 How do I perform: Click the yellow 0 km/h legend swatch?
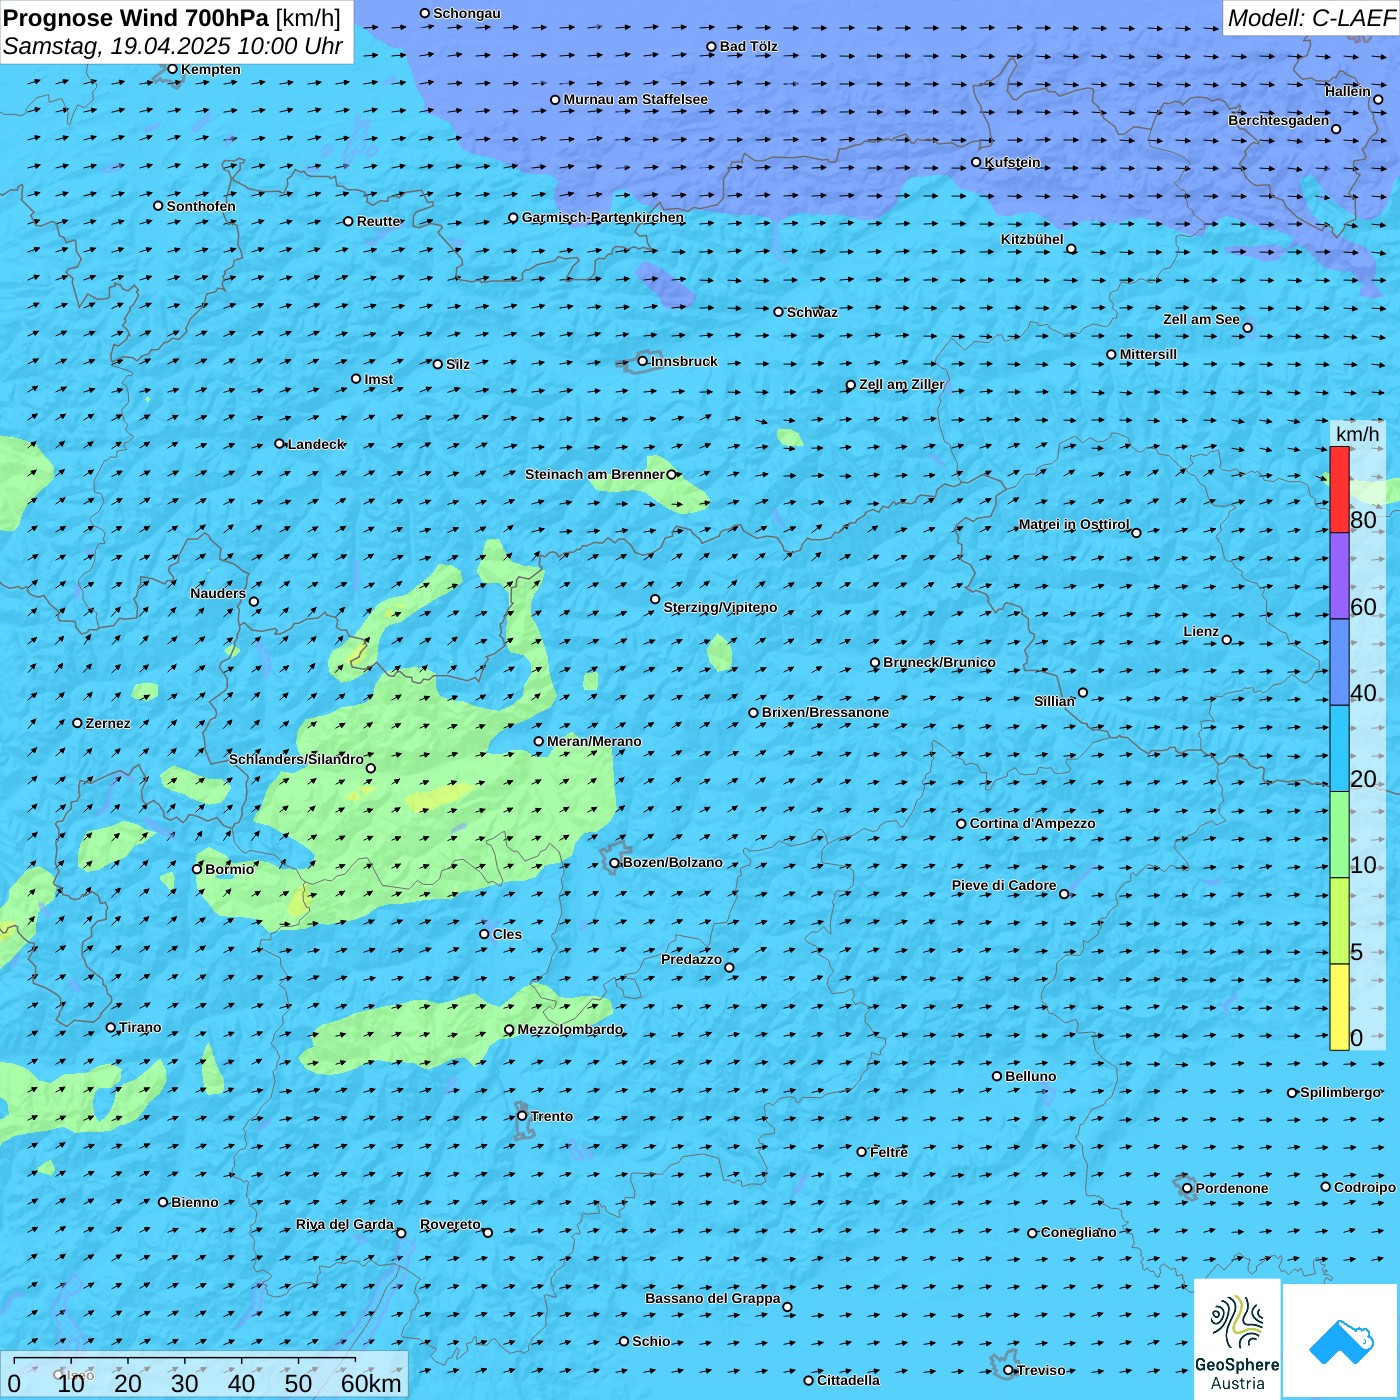click(1339, 1007)
